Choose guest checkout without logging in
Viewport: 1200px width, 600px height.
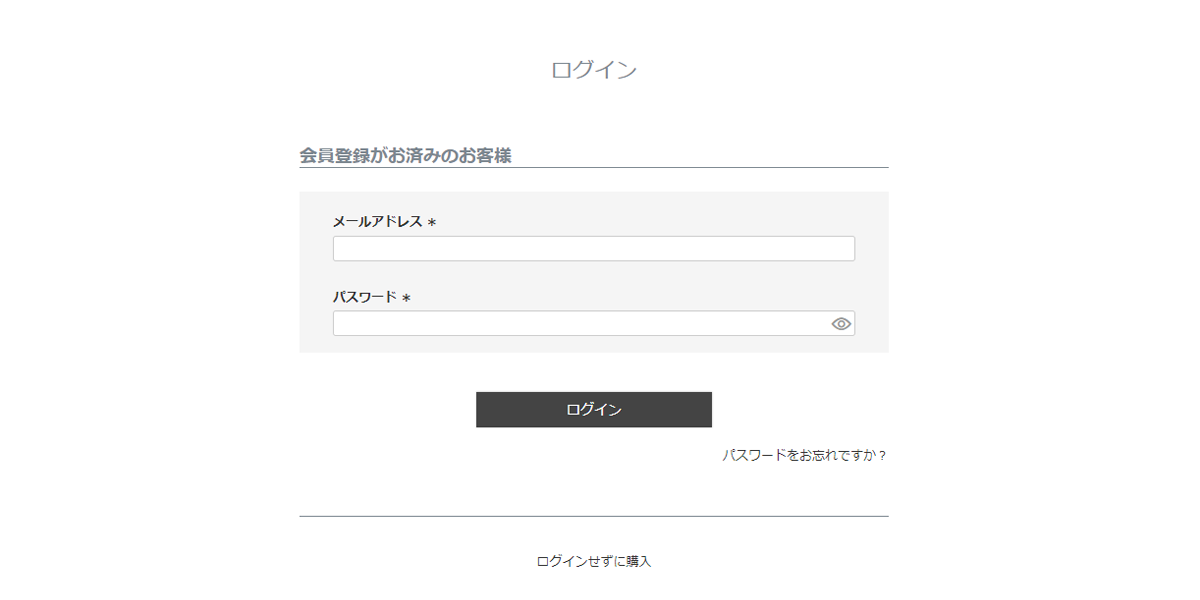click(594, 562)
